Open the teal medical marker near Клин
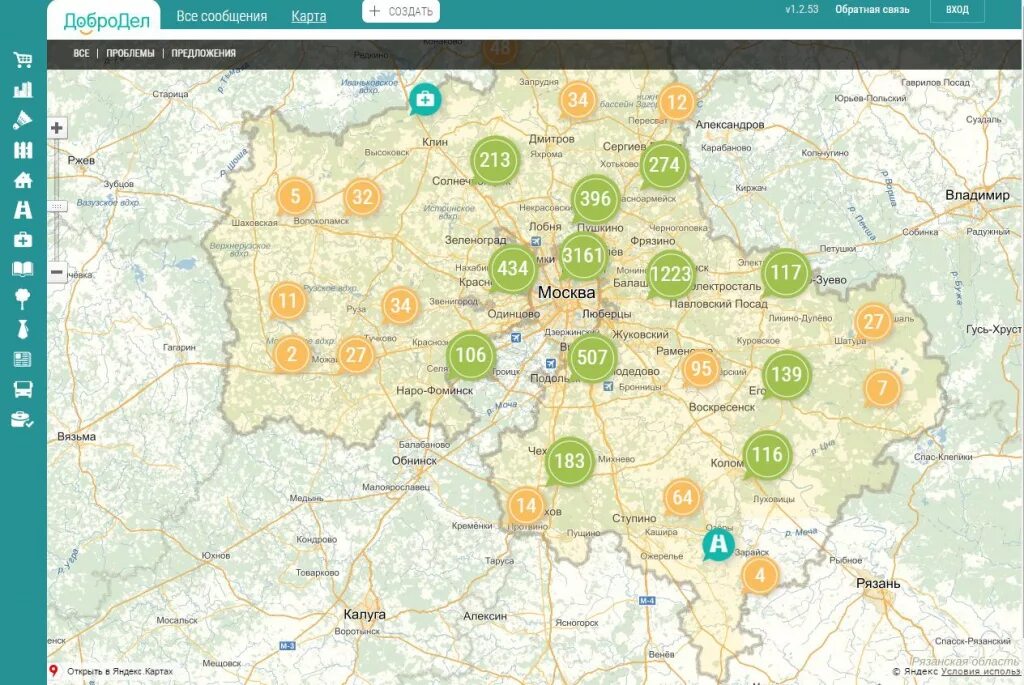 425,99
